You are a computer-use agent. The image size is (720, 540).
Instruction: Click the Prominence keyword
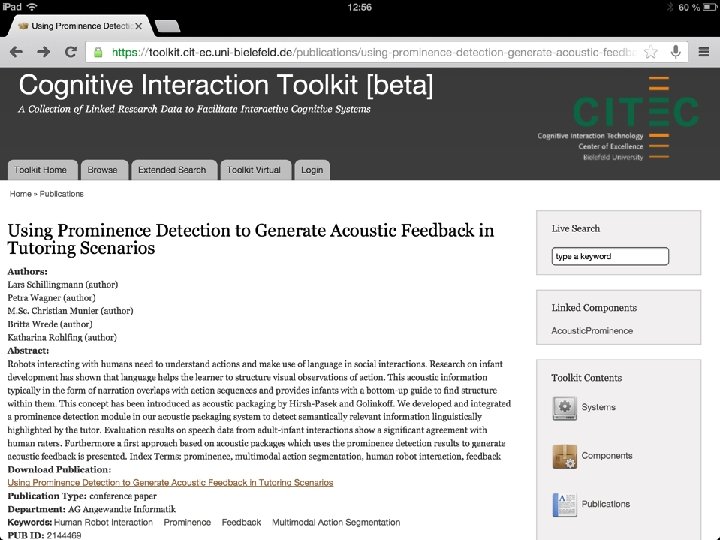coord(187,523)
